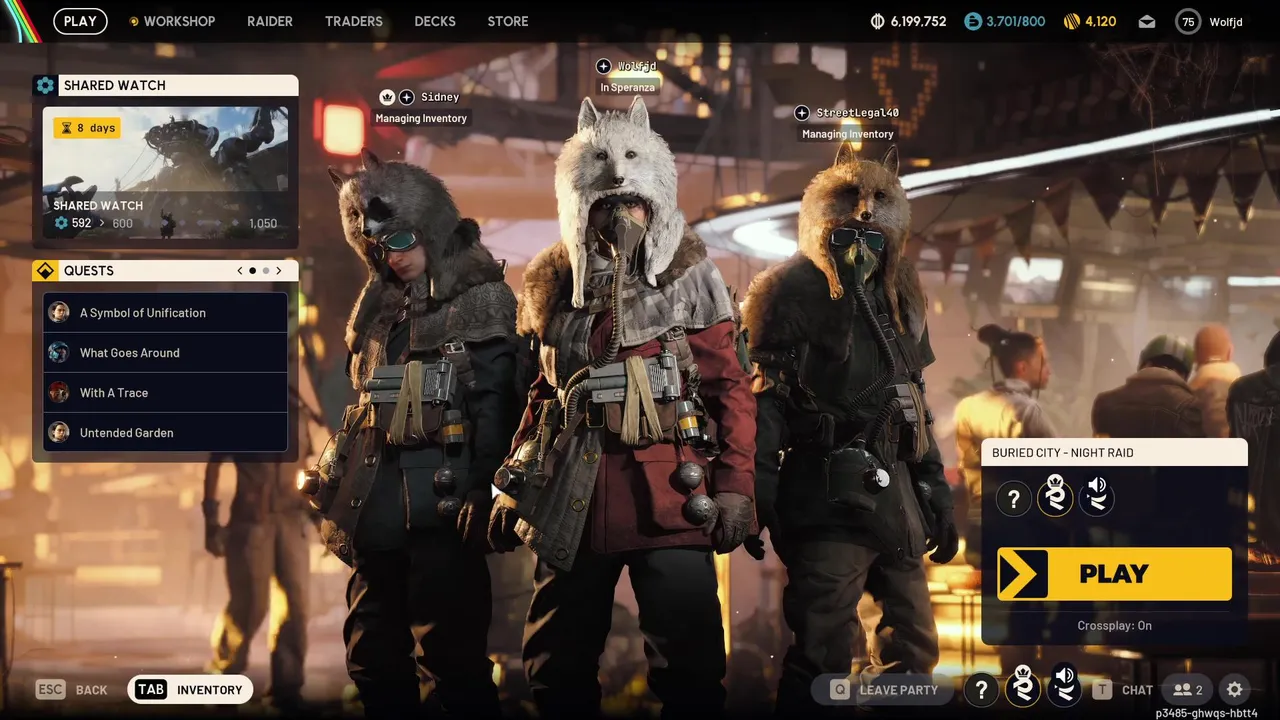Click the crowned raider emblem in Buried City panel
The width and height of the screenshot is (1280, 720).
[1055, 496]
